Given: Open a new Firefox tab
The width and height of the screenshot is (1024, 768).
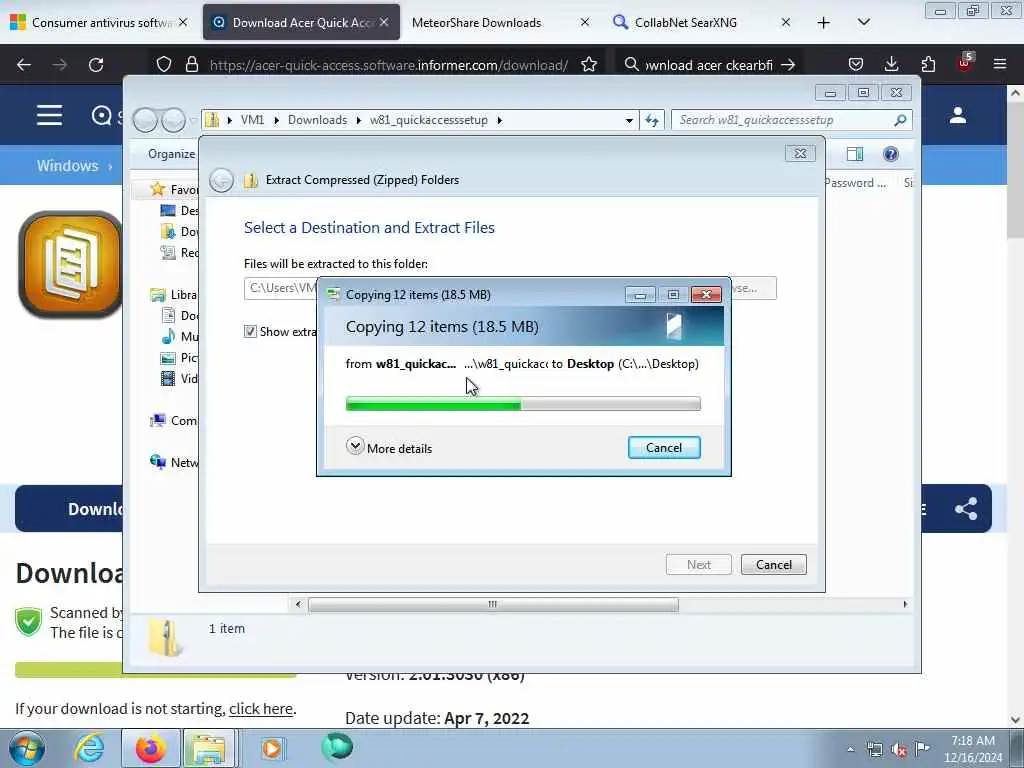Looking at the screenshot, I should (x=824, y=23).
